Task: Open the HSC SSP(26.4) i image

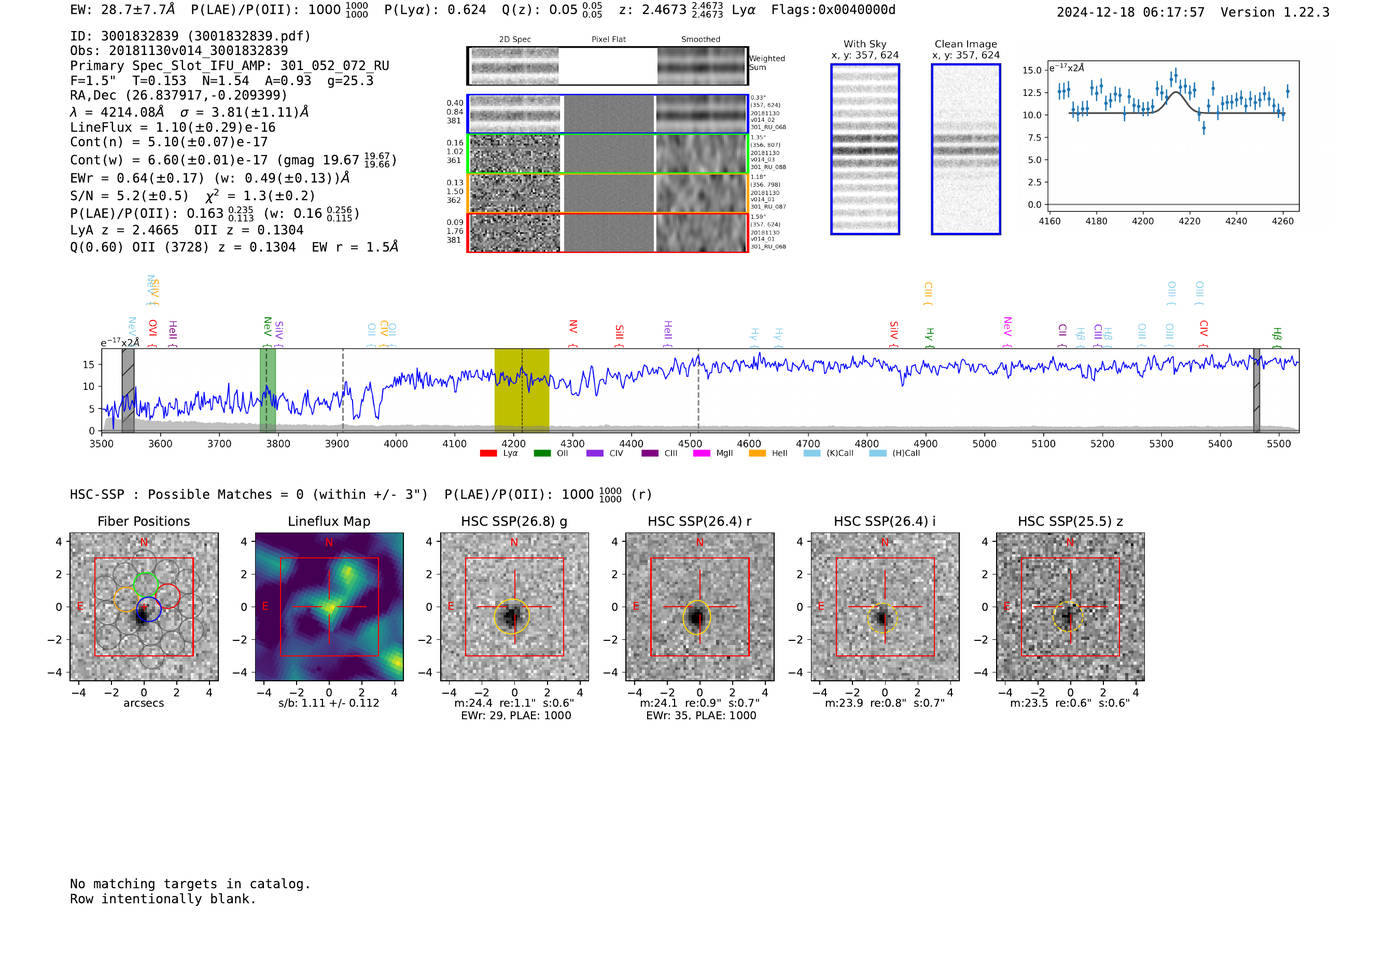Action: pos(885,607)
